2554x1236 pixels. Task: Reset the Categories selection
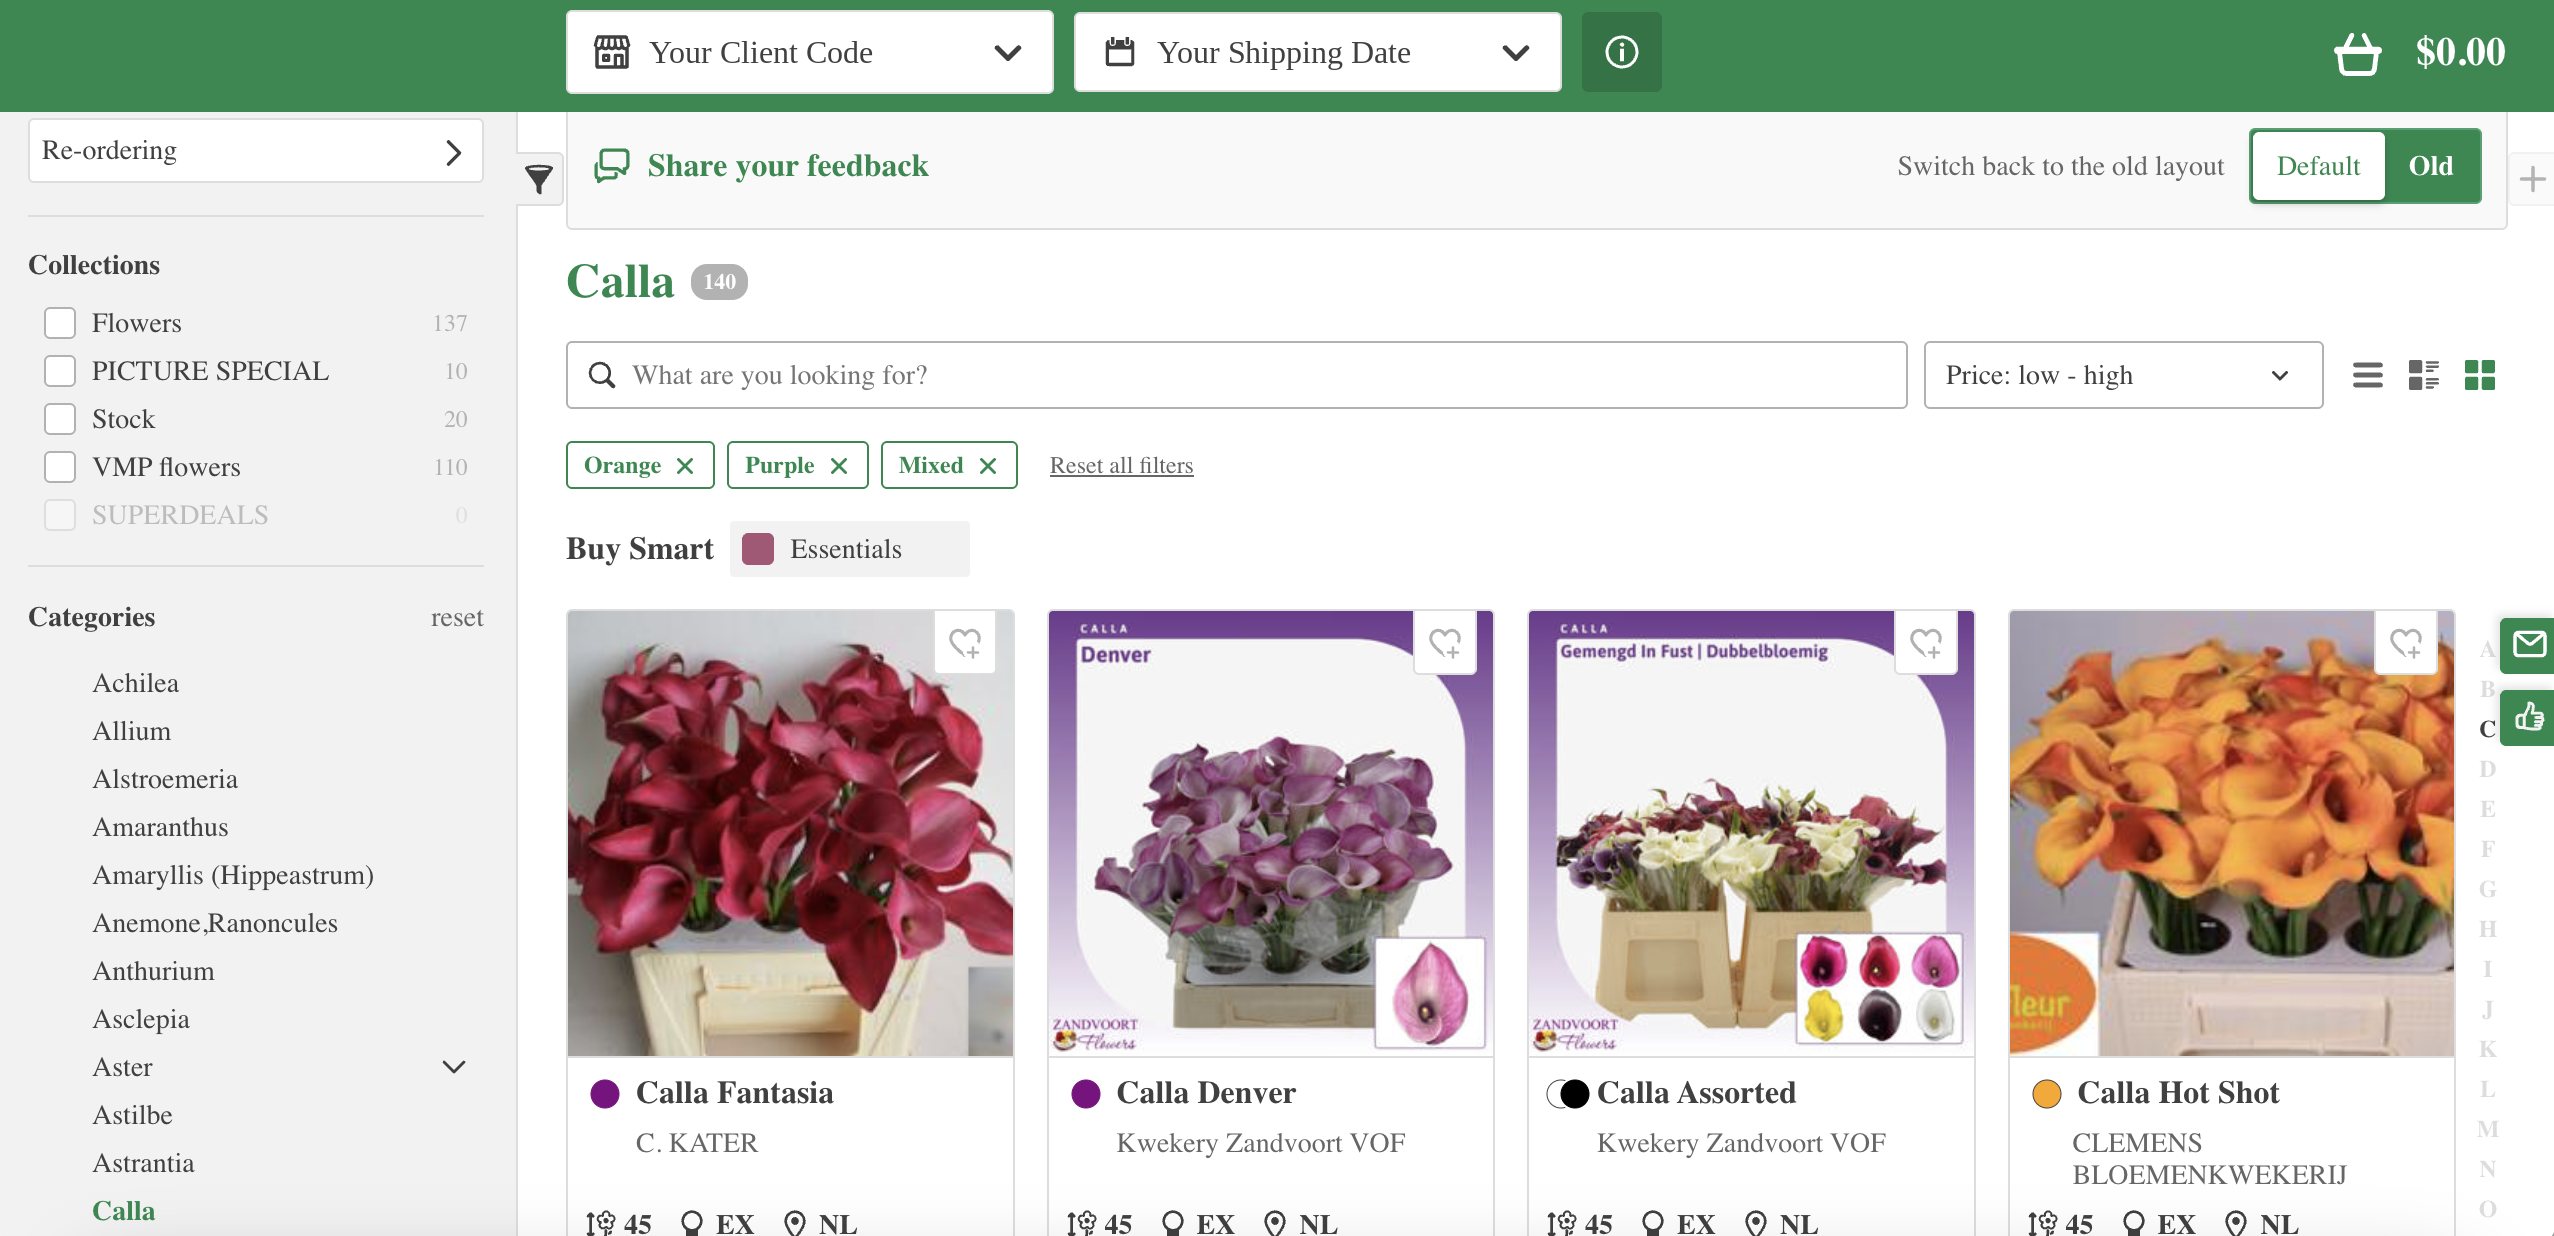(457, 618)
